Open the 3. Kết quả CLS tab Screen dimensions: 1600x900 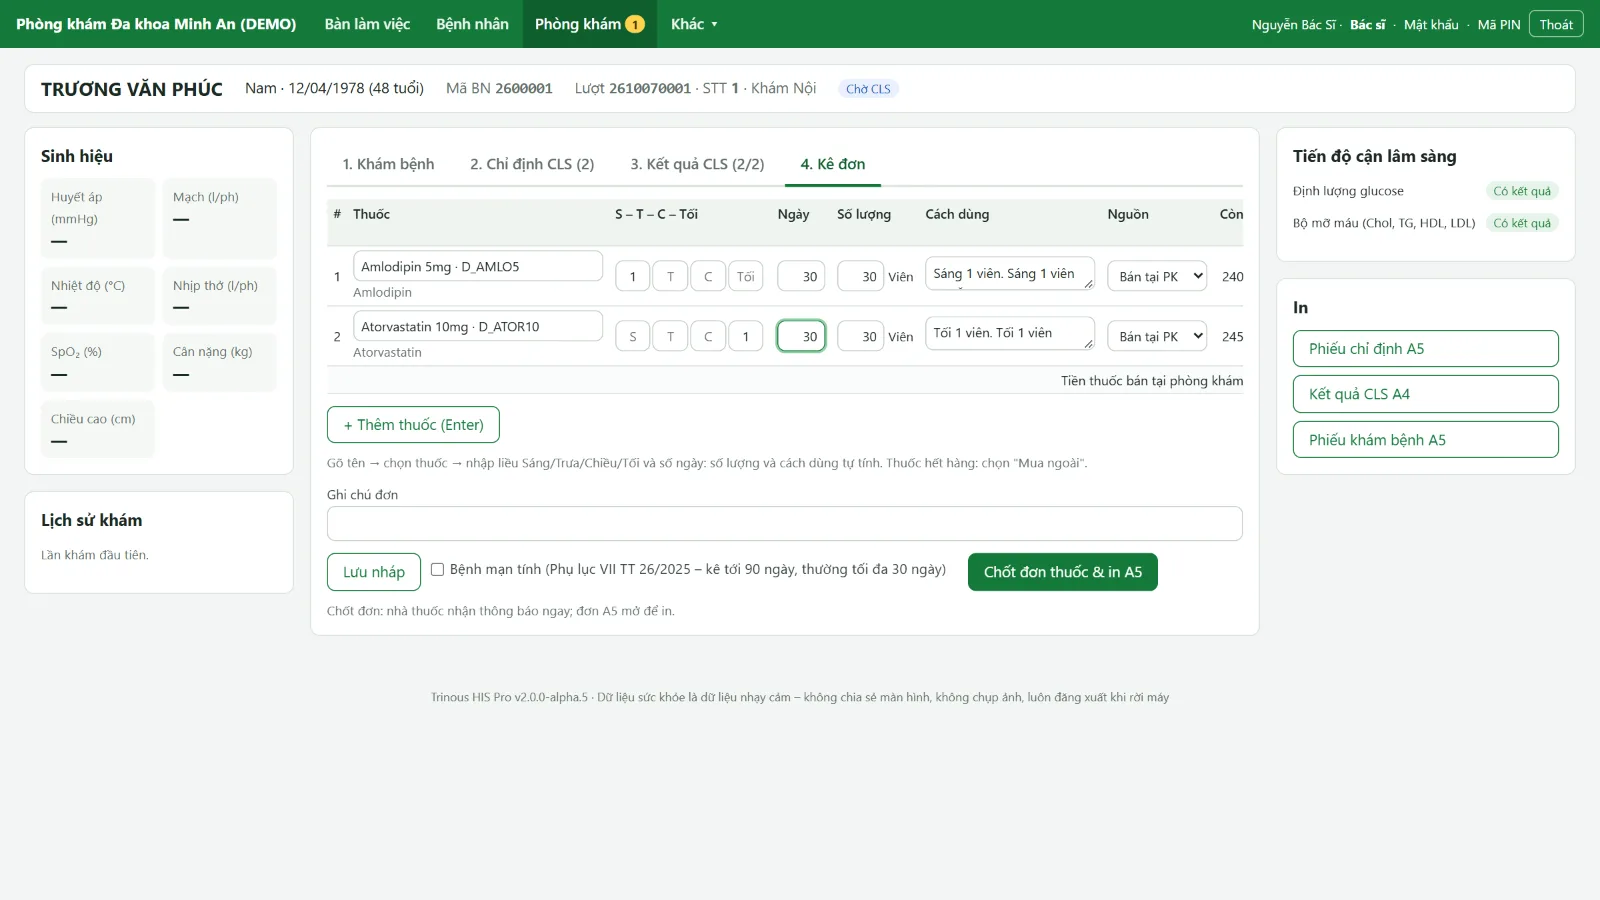coord(697,164)
